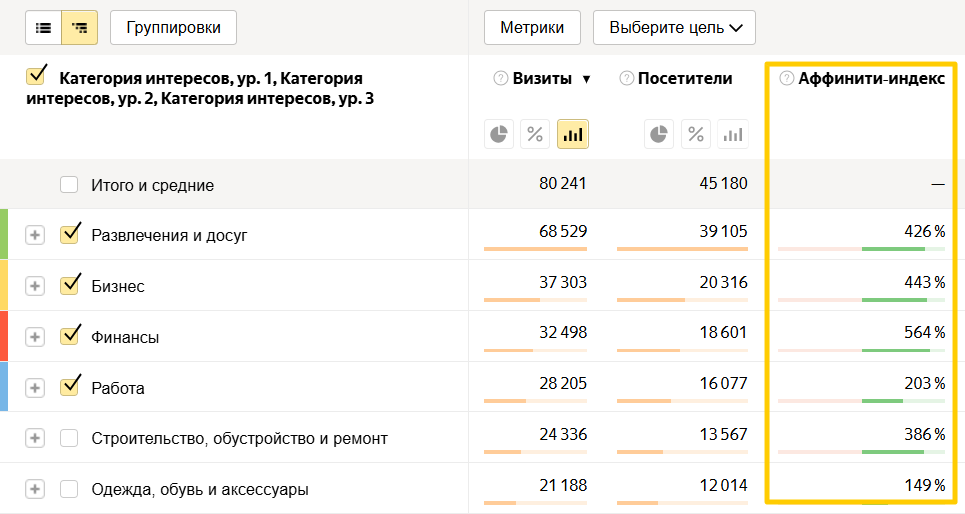Viewport: 965px width, 514px height.
Task: Show bar chart for Визиты column
Action: 573,134
